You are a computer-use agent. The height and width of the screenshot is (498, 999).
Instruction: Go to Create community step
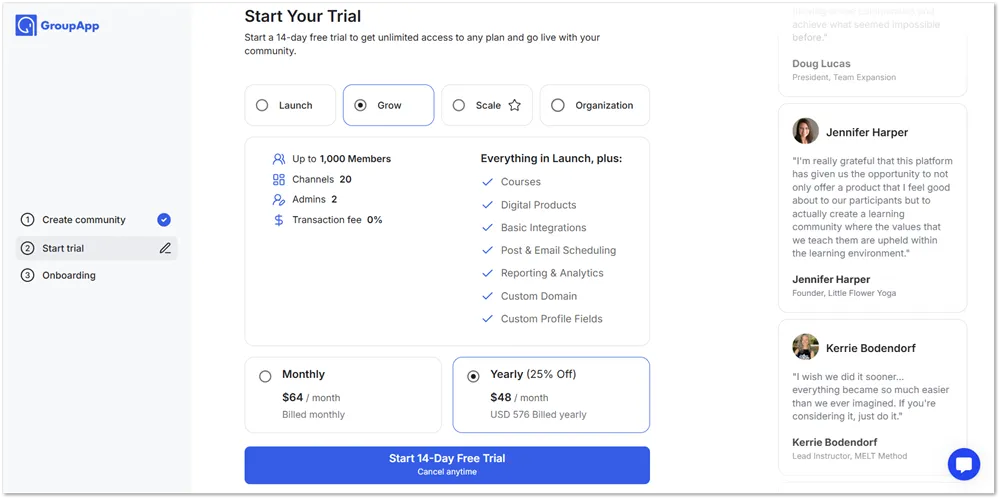pyautogui.click(x=96, y=220)
